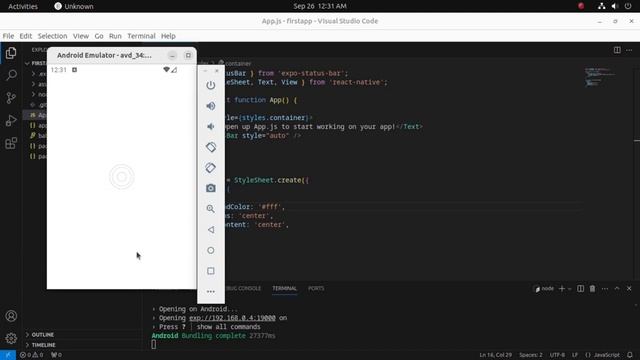Open terminal panel more actions menu
The image size is (640, 360).
[605, 289]
